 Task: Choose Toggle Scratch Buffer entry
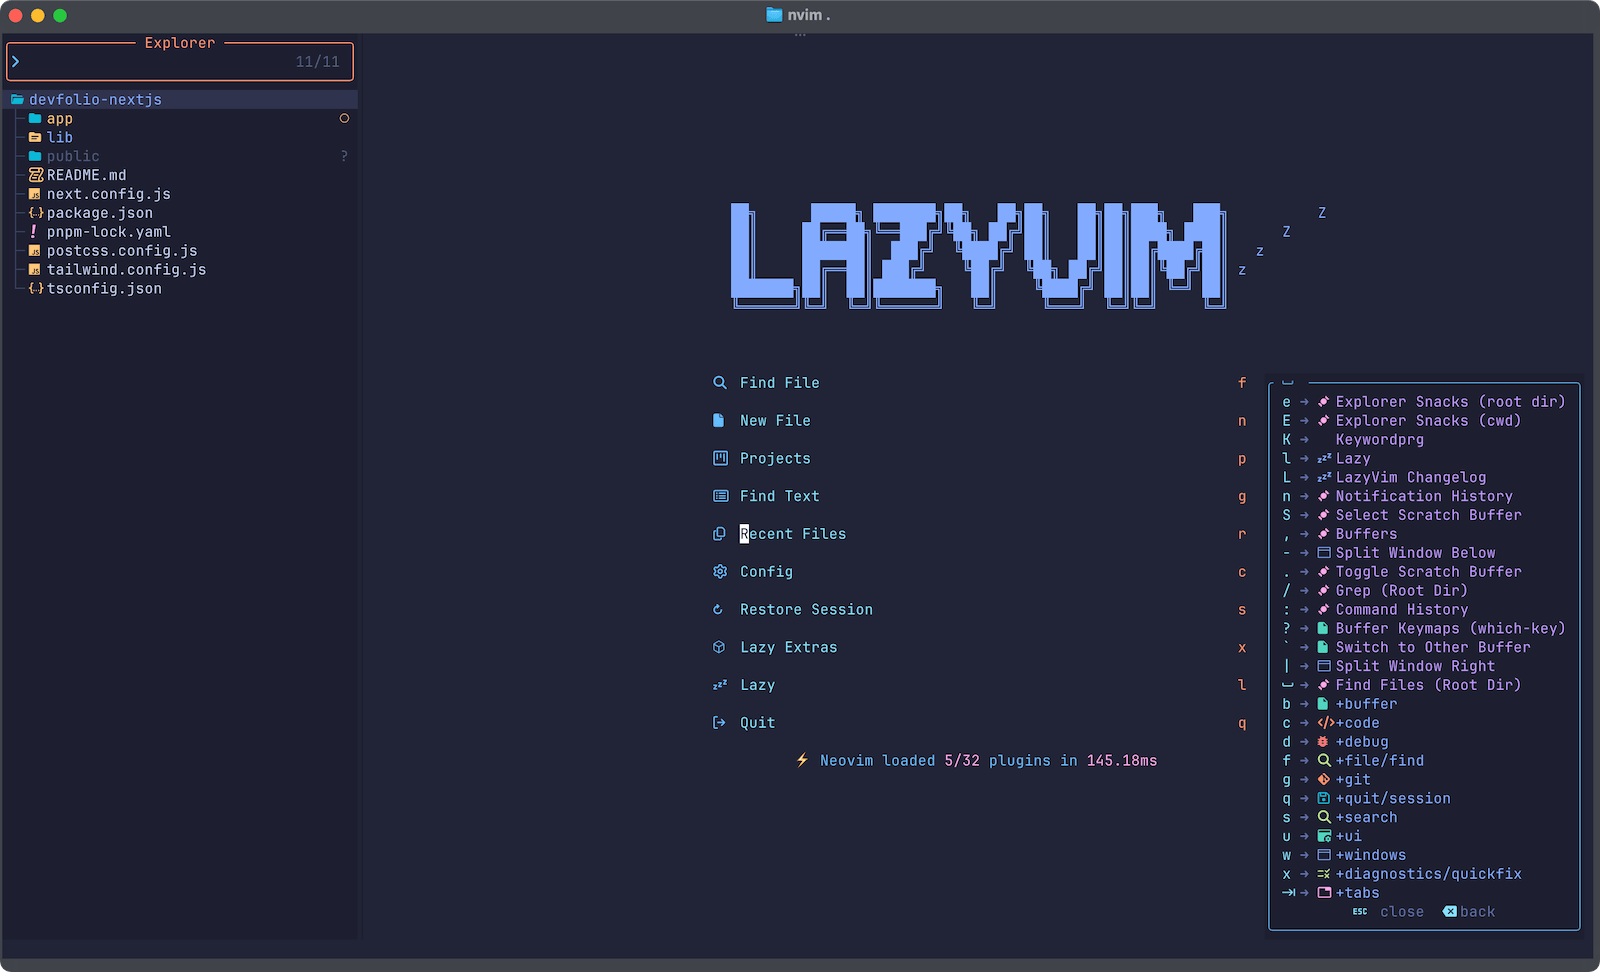pos(1428,572)
